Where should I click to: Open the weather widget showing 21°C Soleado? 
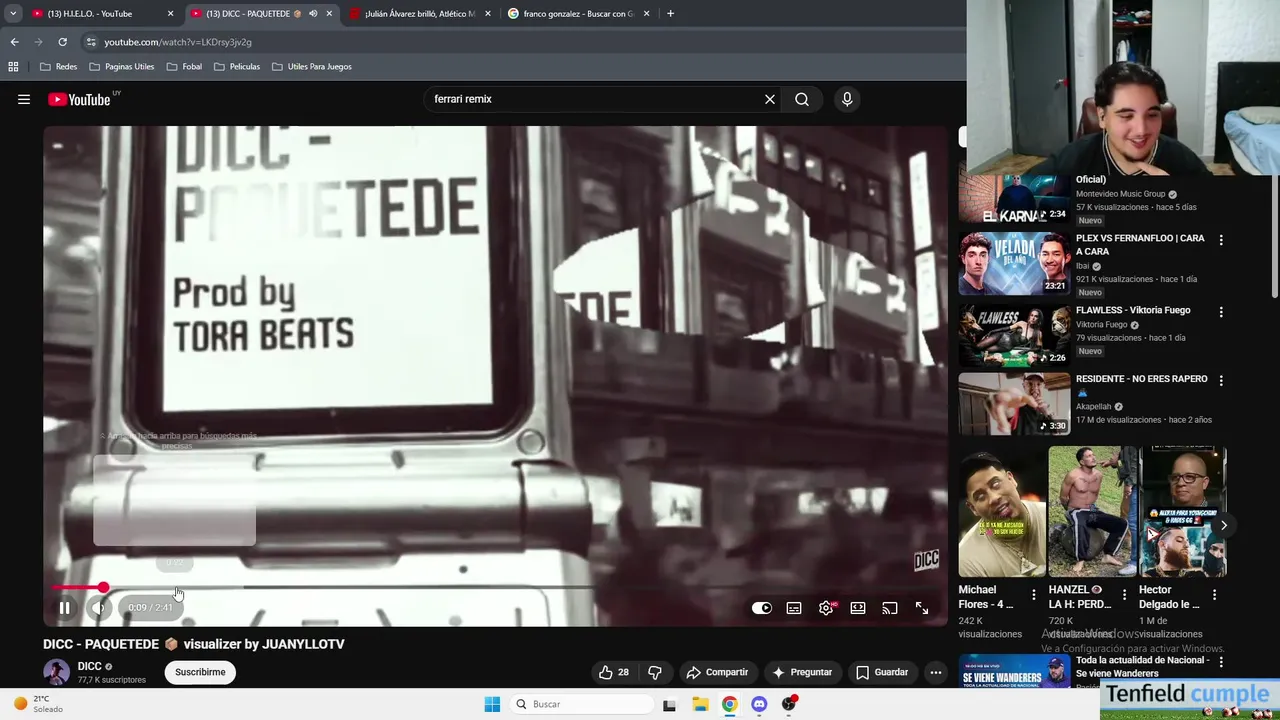[x=38, y=704]
